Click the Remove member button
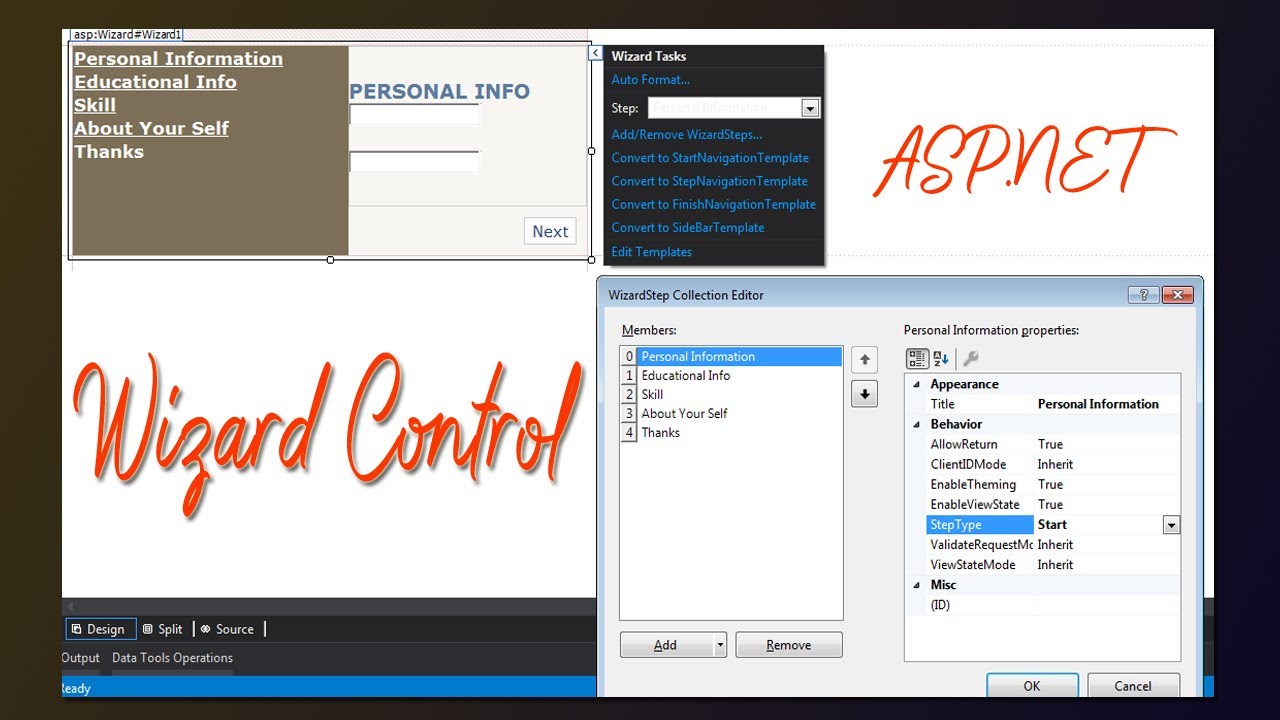This screenshot has height=720, width=1280. (x=789, y=645)
